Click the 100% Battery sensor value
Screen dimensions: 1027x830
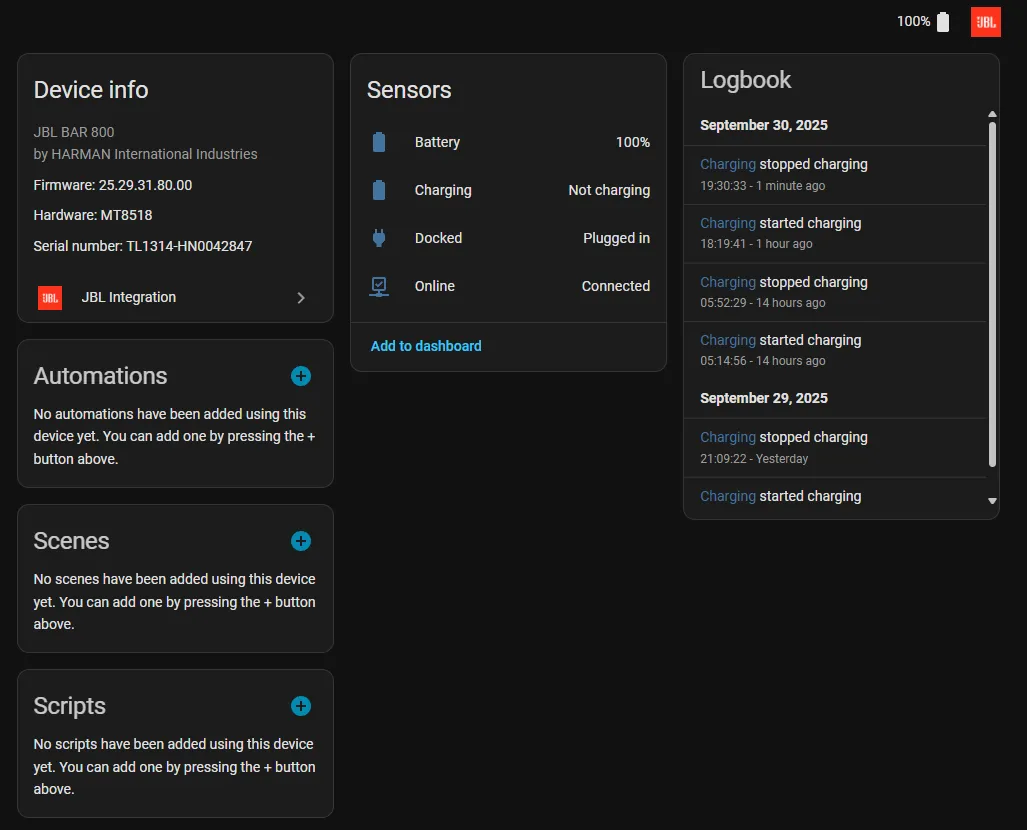[x=633, y=142]
